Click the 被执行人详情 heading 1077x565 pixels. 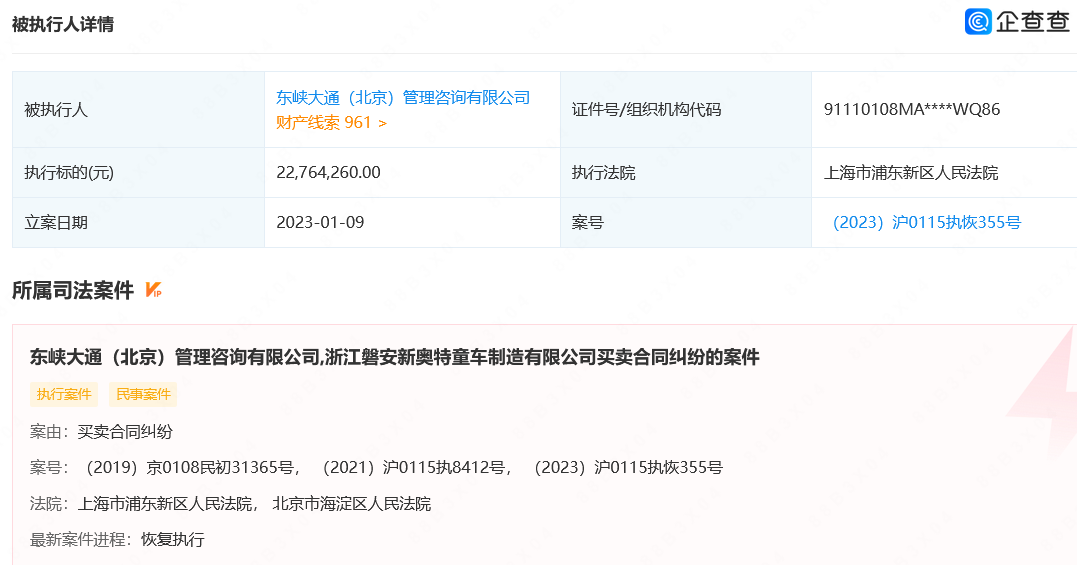[x=63, y=24]
